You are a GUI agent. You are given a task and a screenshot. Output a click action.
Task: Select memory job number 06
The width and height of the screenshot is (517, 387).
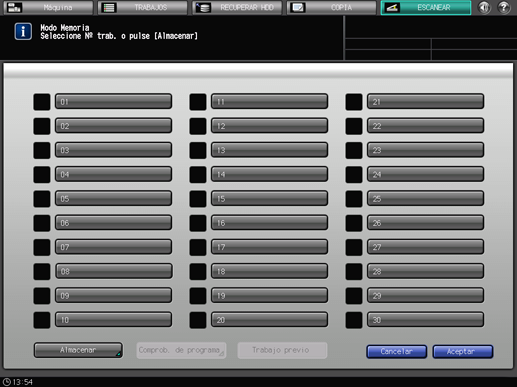point(113,223)
